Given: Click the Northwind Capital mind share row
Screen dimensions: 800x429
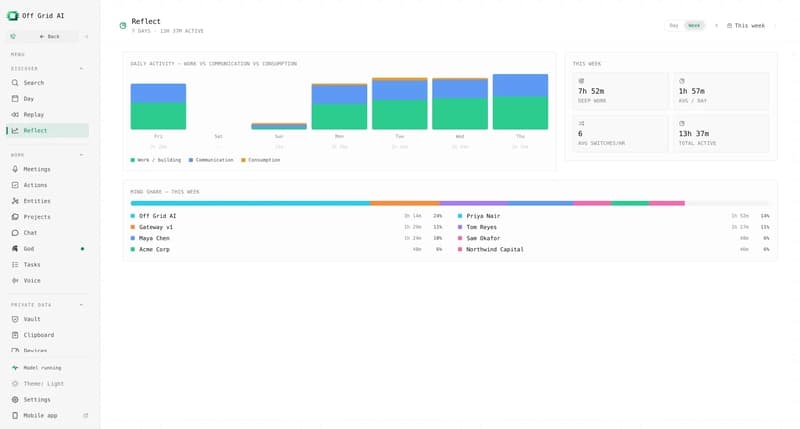Looking at the screenshot, I should [x=614, y=249].
